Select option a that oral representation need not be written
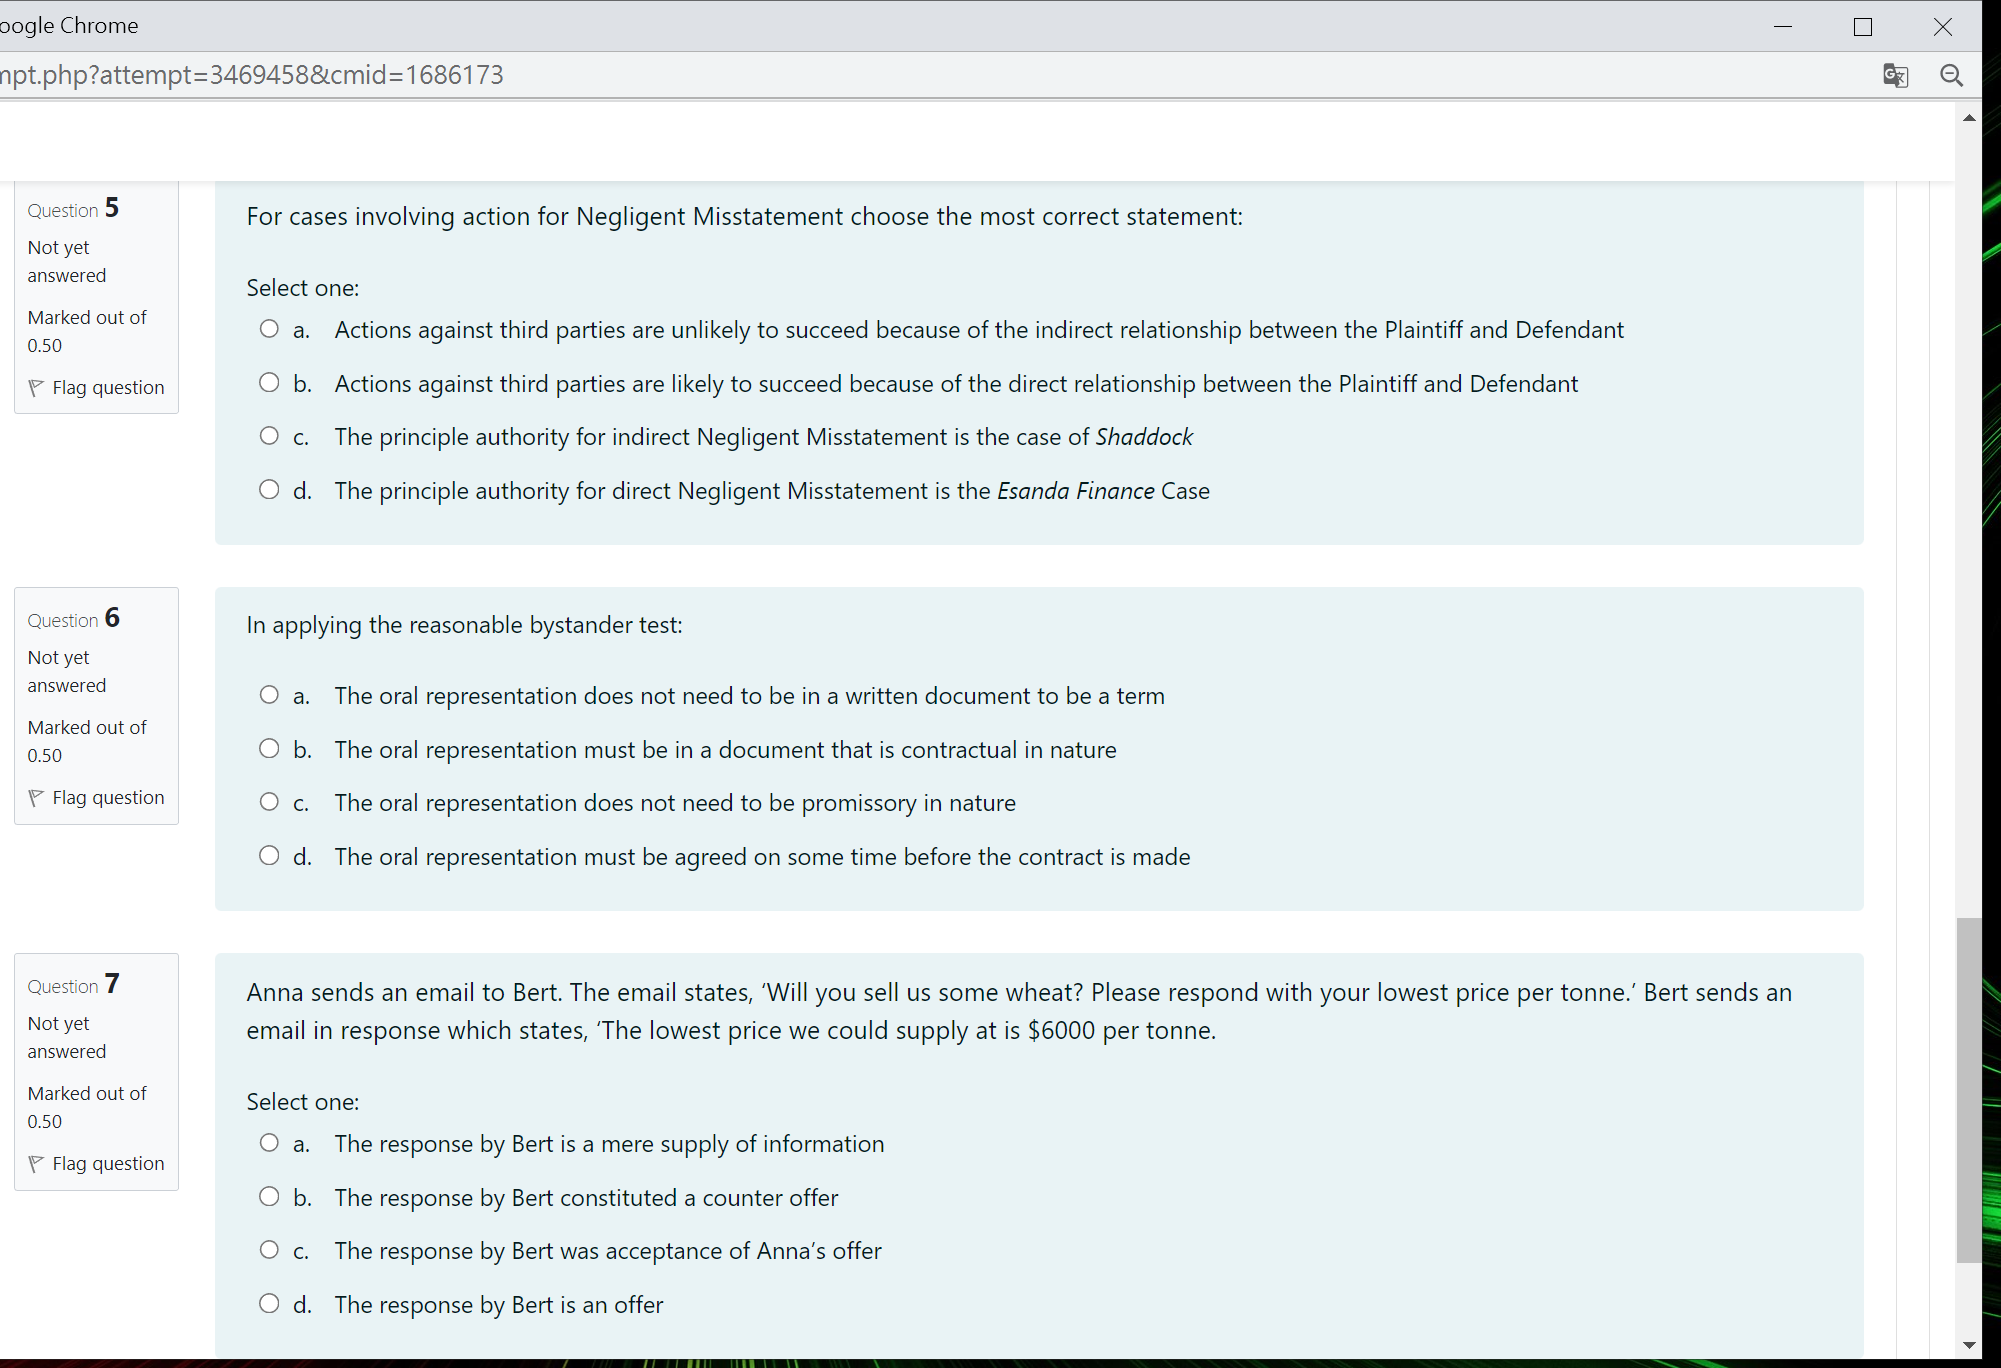2001x1368 pixels. click(269, 694)
